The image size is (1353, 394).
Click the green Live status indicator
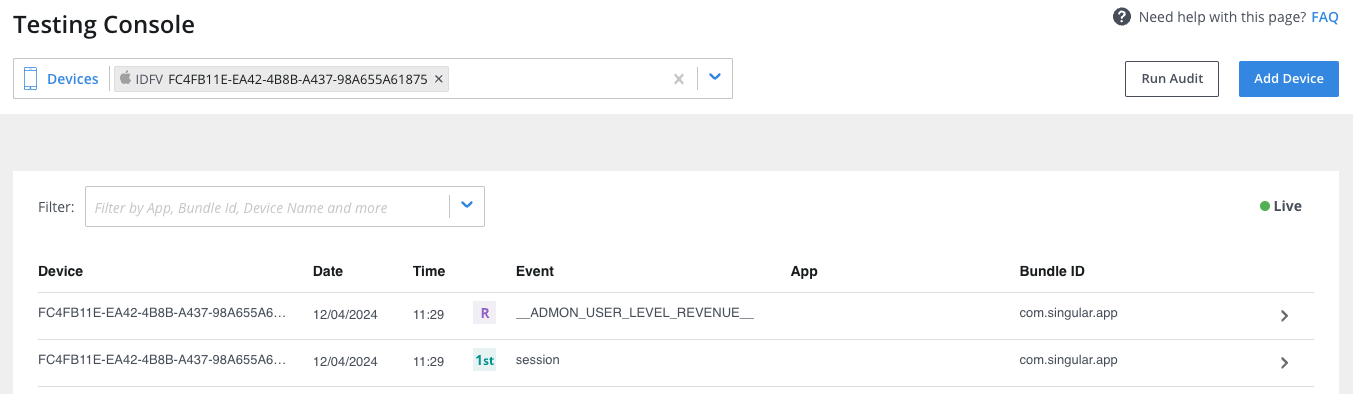tap(1281, 206)
